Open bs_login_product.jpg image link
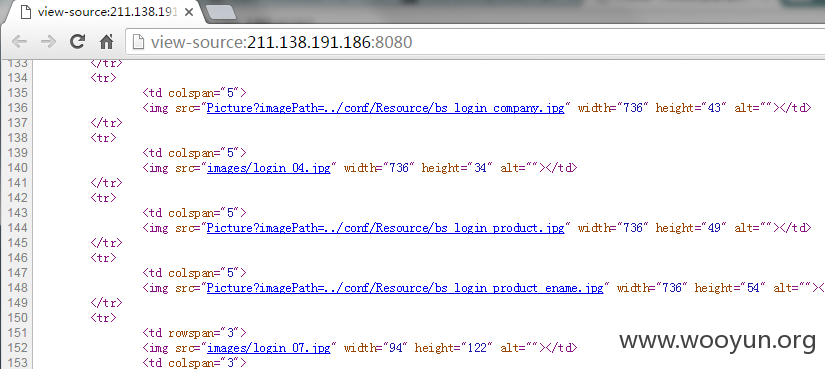The height and width of the screenshot is (369, 825). click(x=386, y=228)
